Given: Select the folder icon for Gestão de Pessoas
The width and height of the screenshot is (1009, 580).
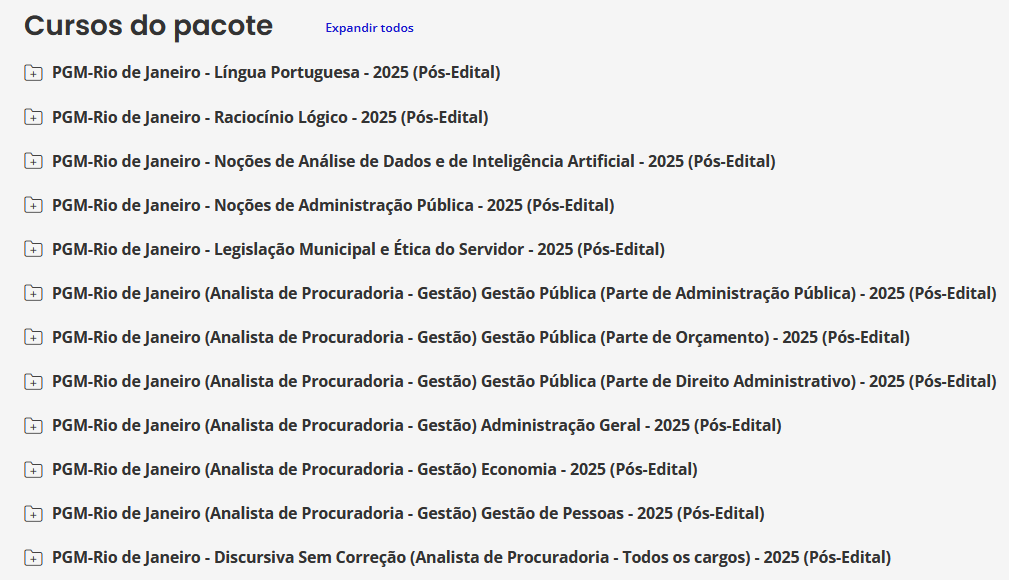Looking at the screenshot, I should click(33, 513).
